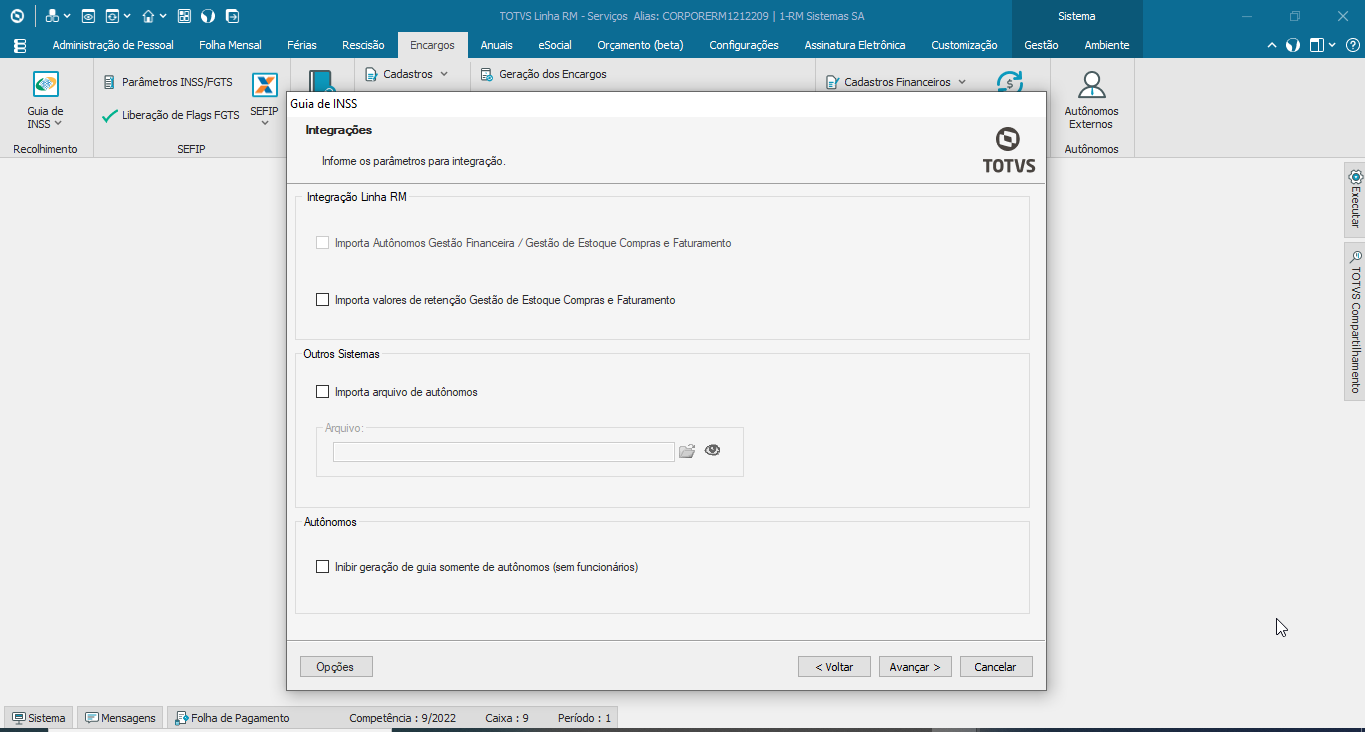Open the help question mark icon
1365x732 pixels.
pos(1352,45)
